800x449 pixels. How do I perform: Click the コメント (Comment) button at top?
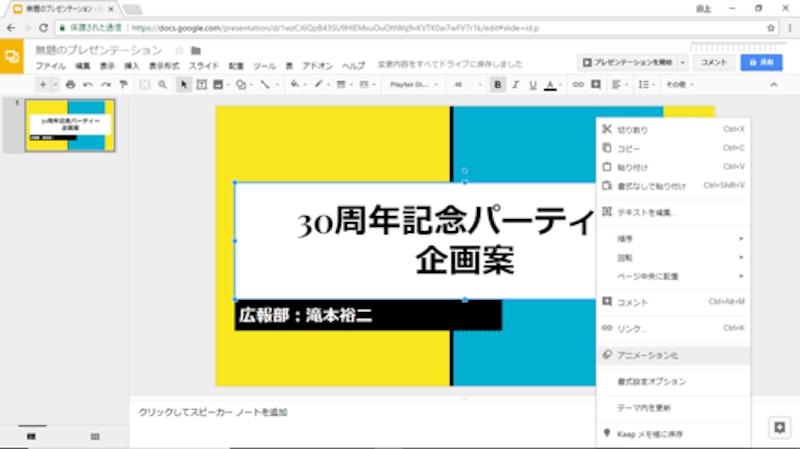pyautogui.click(x=713, y=62)
